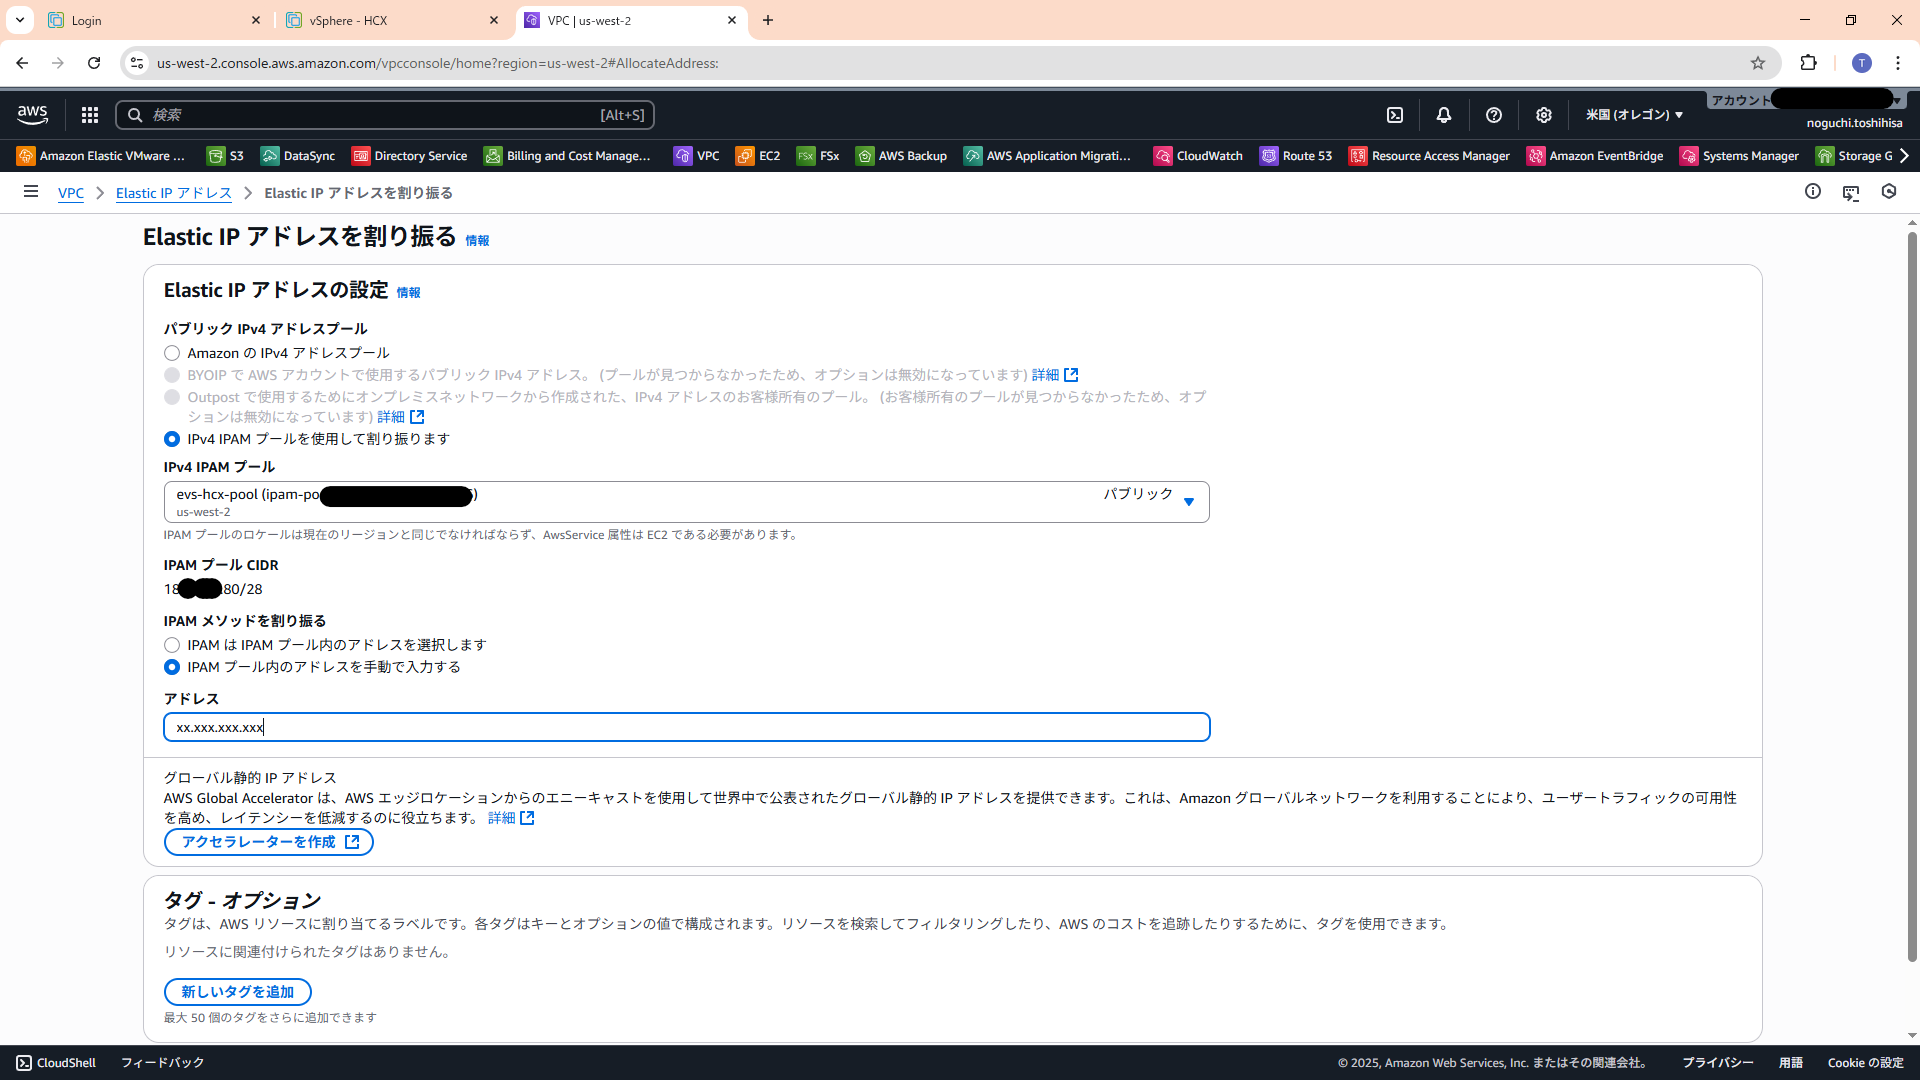Open CloudShell from the footer bar

[56, 1062]
